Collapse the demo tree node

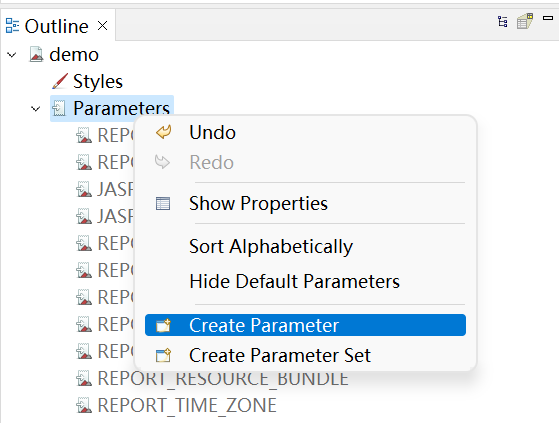pyautogui.click(x=12, y=55)
